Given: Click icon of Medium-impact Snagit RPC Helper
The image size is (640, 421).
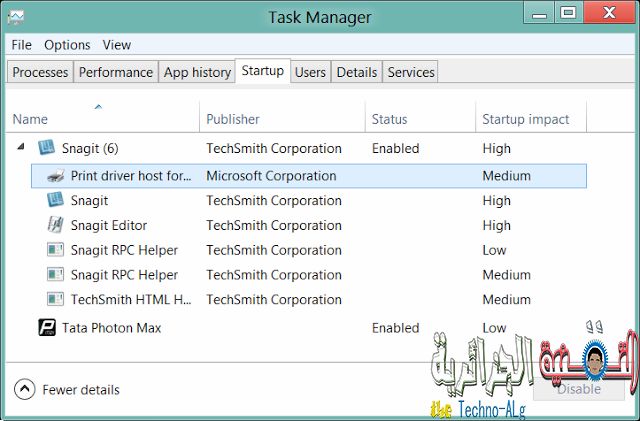Looking at the screenshot, I should tap(55, 274).
